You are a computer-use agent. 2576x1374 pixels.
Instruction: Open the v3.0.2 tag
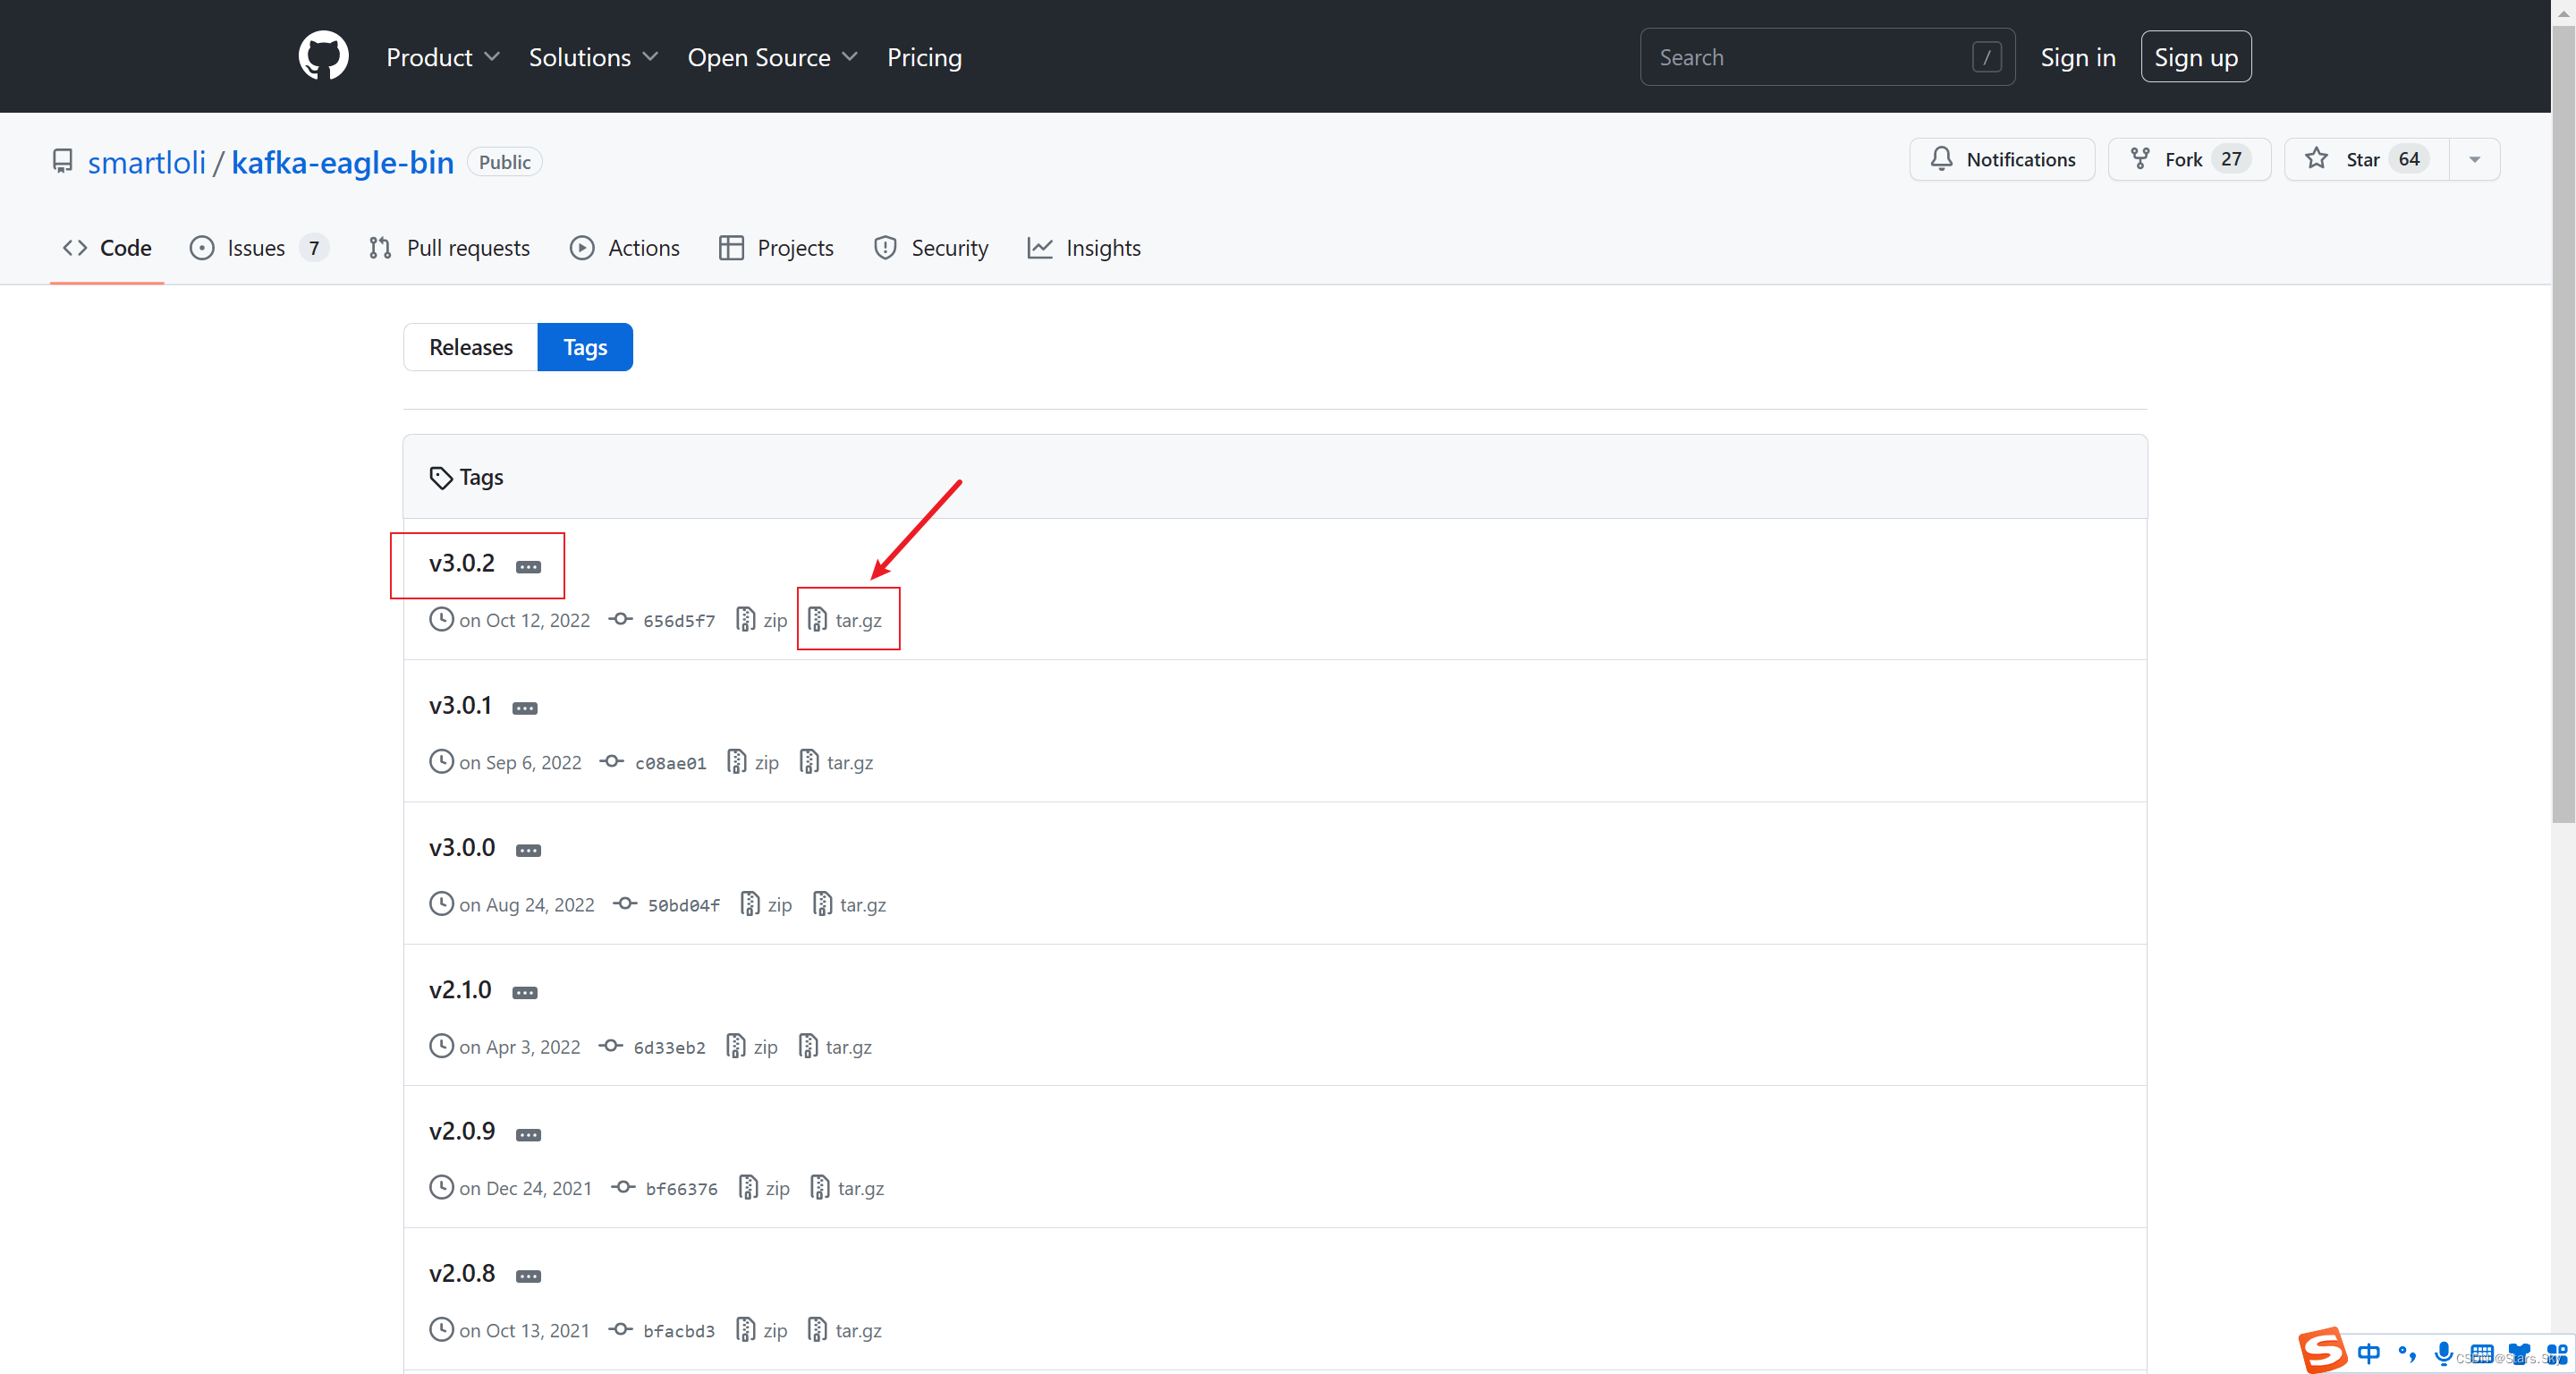click(461, 563)
